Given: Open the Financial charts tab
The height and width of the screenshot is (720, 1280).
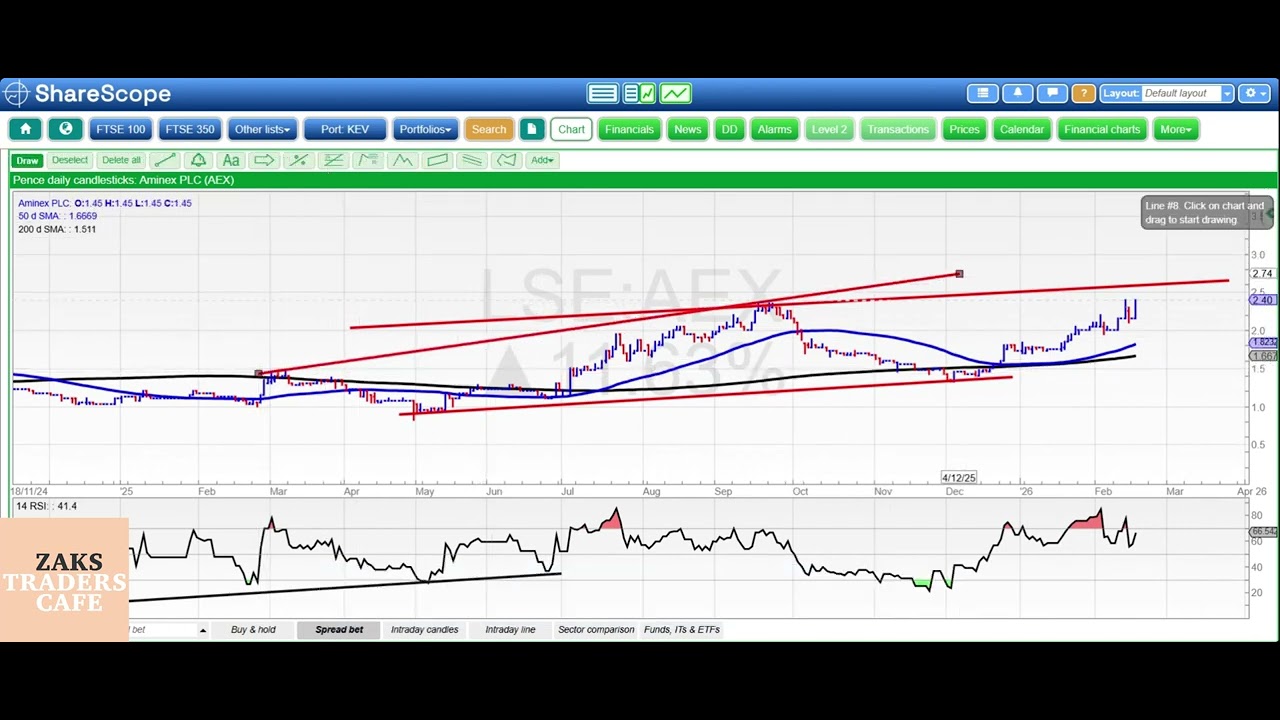Looking at the screenshot, I should (x=1102, y=129).
